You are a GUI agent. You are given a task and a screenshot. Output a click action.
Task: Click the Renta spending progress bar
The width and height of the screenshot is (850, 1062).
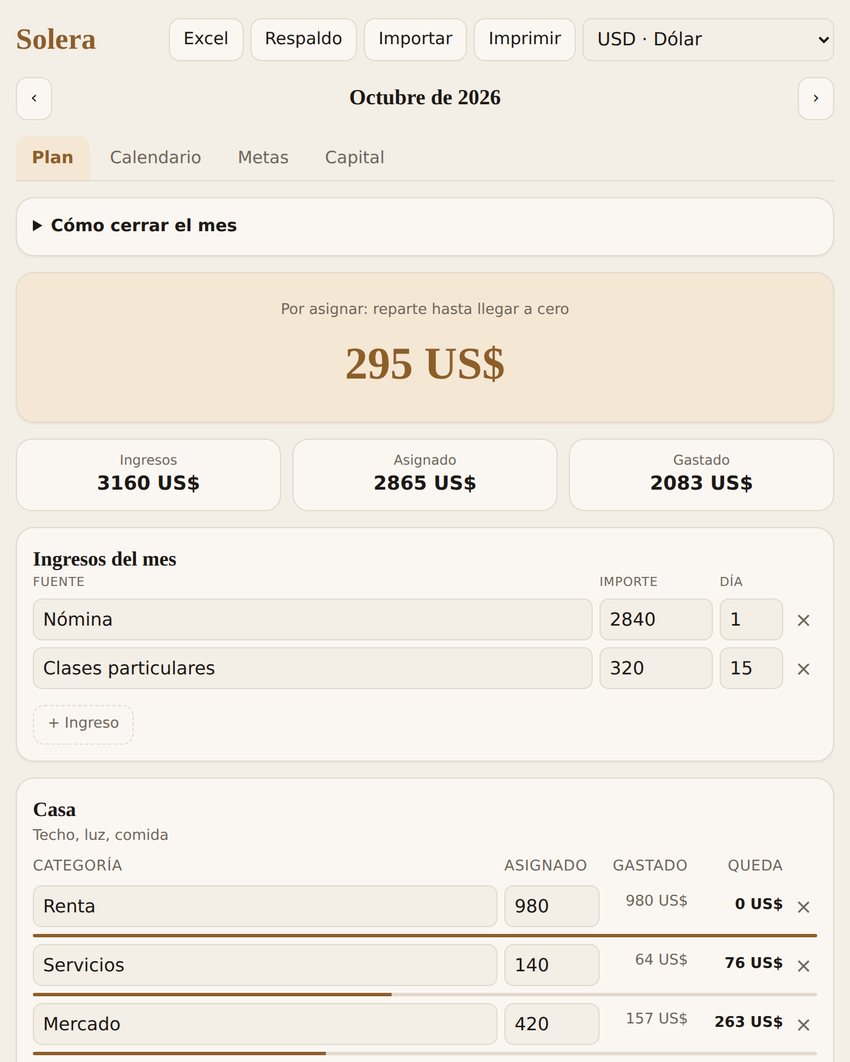point(425,935)
